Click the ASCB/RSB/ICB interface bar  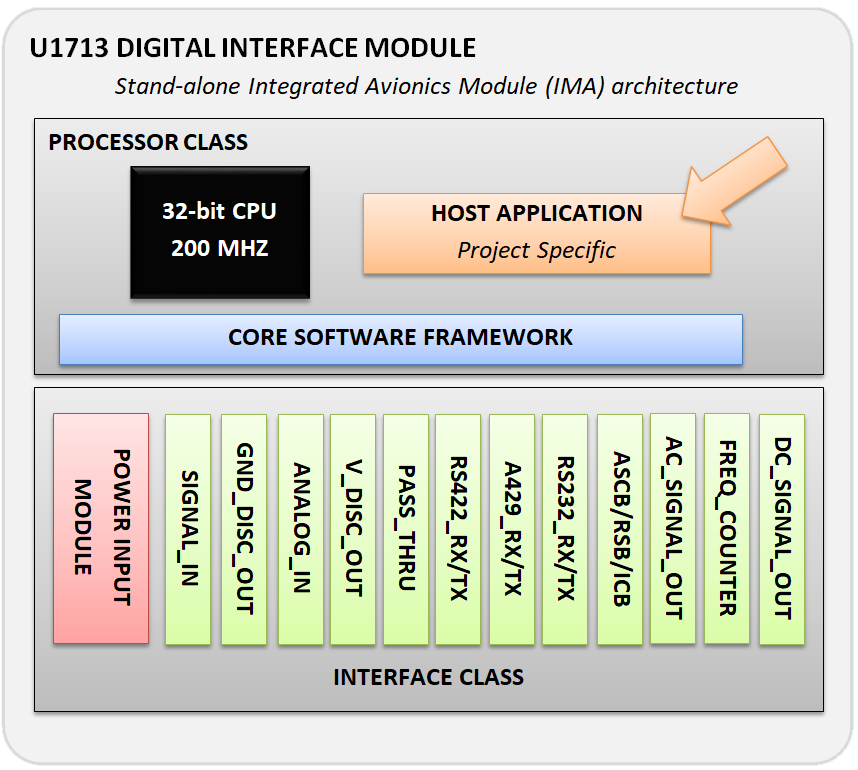pos(620,529)
